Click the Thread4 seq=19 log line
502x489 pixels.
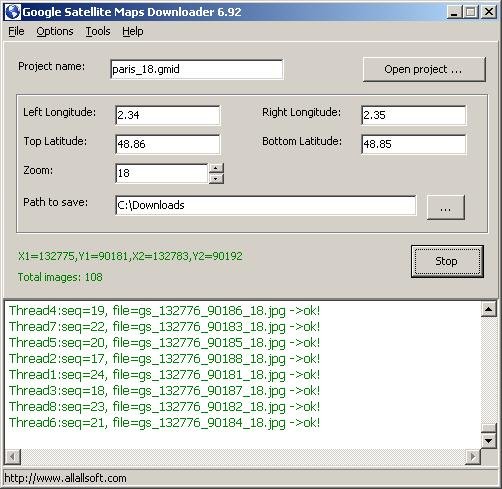click(164, 311)
